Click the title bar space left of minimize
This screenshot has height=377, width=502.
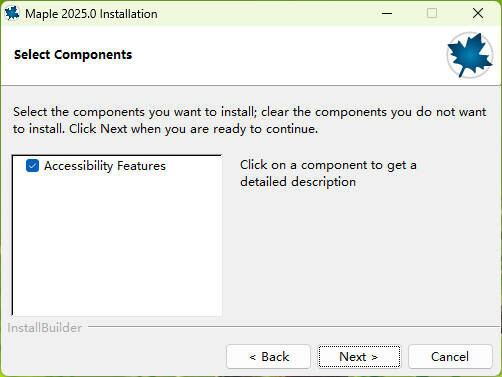tap(267, 13)
